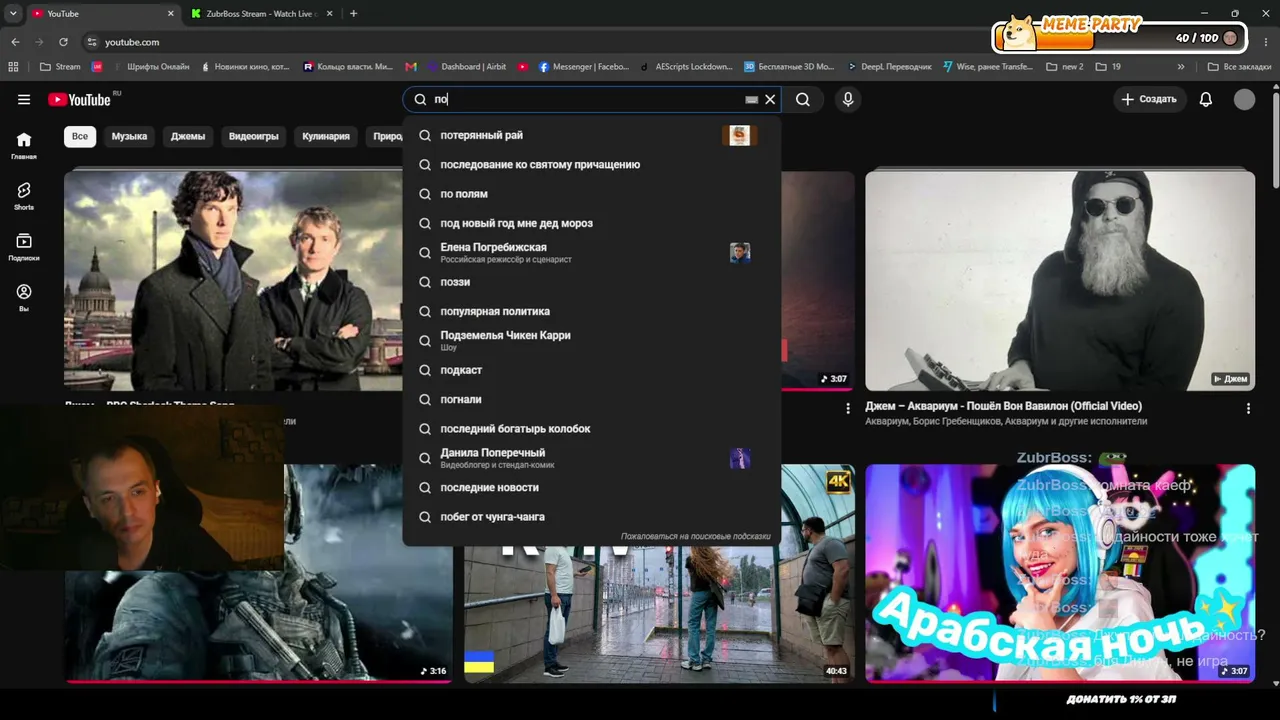Open the DeepL Переводчик bookmark

(889, 67)
